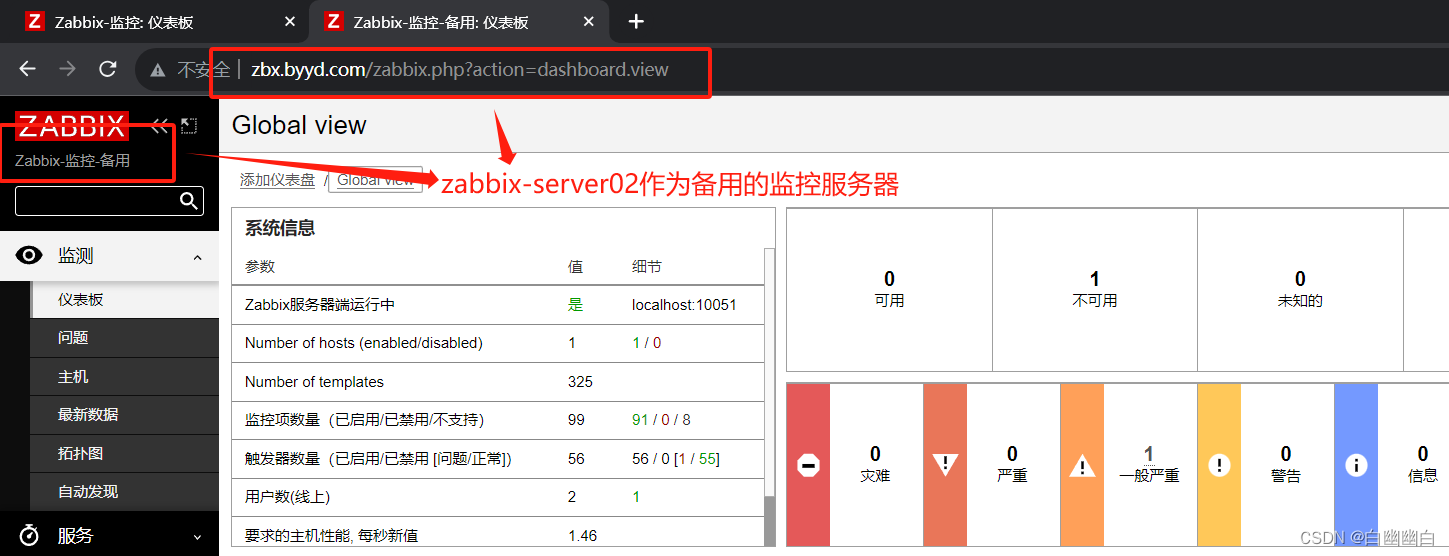Click the 警告 severity exclamation icon
Image resolution: width=1449 pixels, height=556 pixels.
(x=1219, y=465)
